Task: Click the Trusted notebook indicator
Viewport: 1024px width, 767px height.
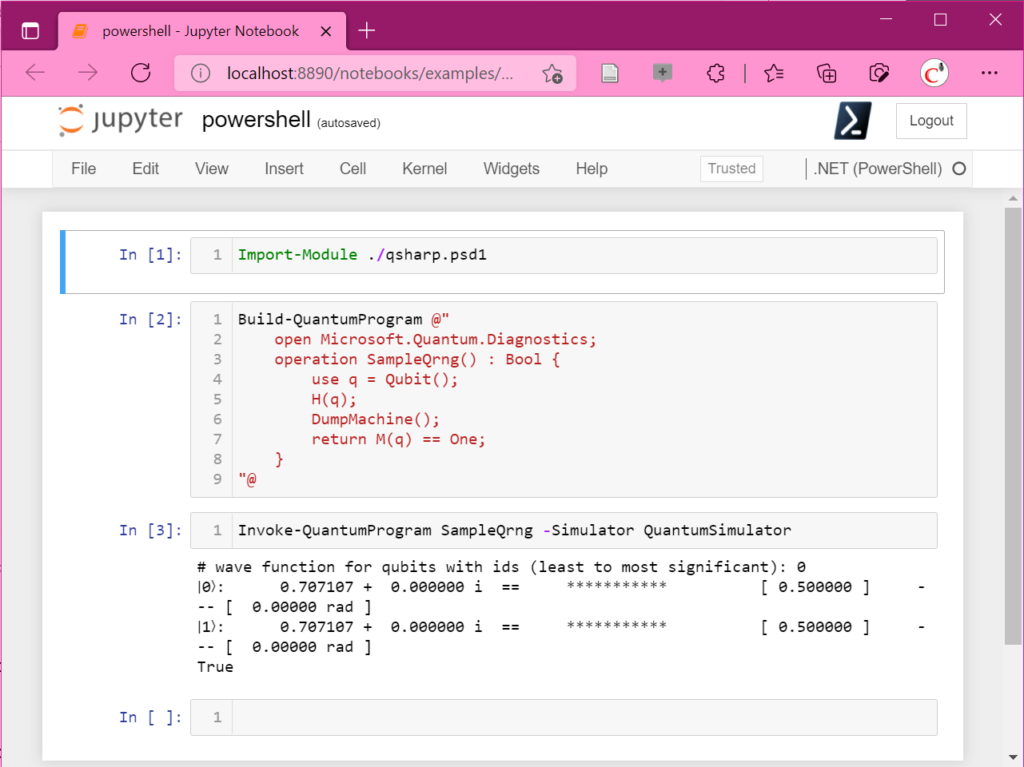Action: click(731, 169)
